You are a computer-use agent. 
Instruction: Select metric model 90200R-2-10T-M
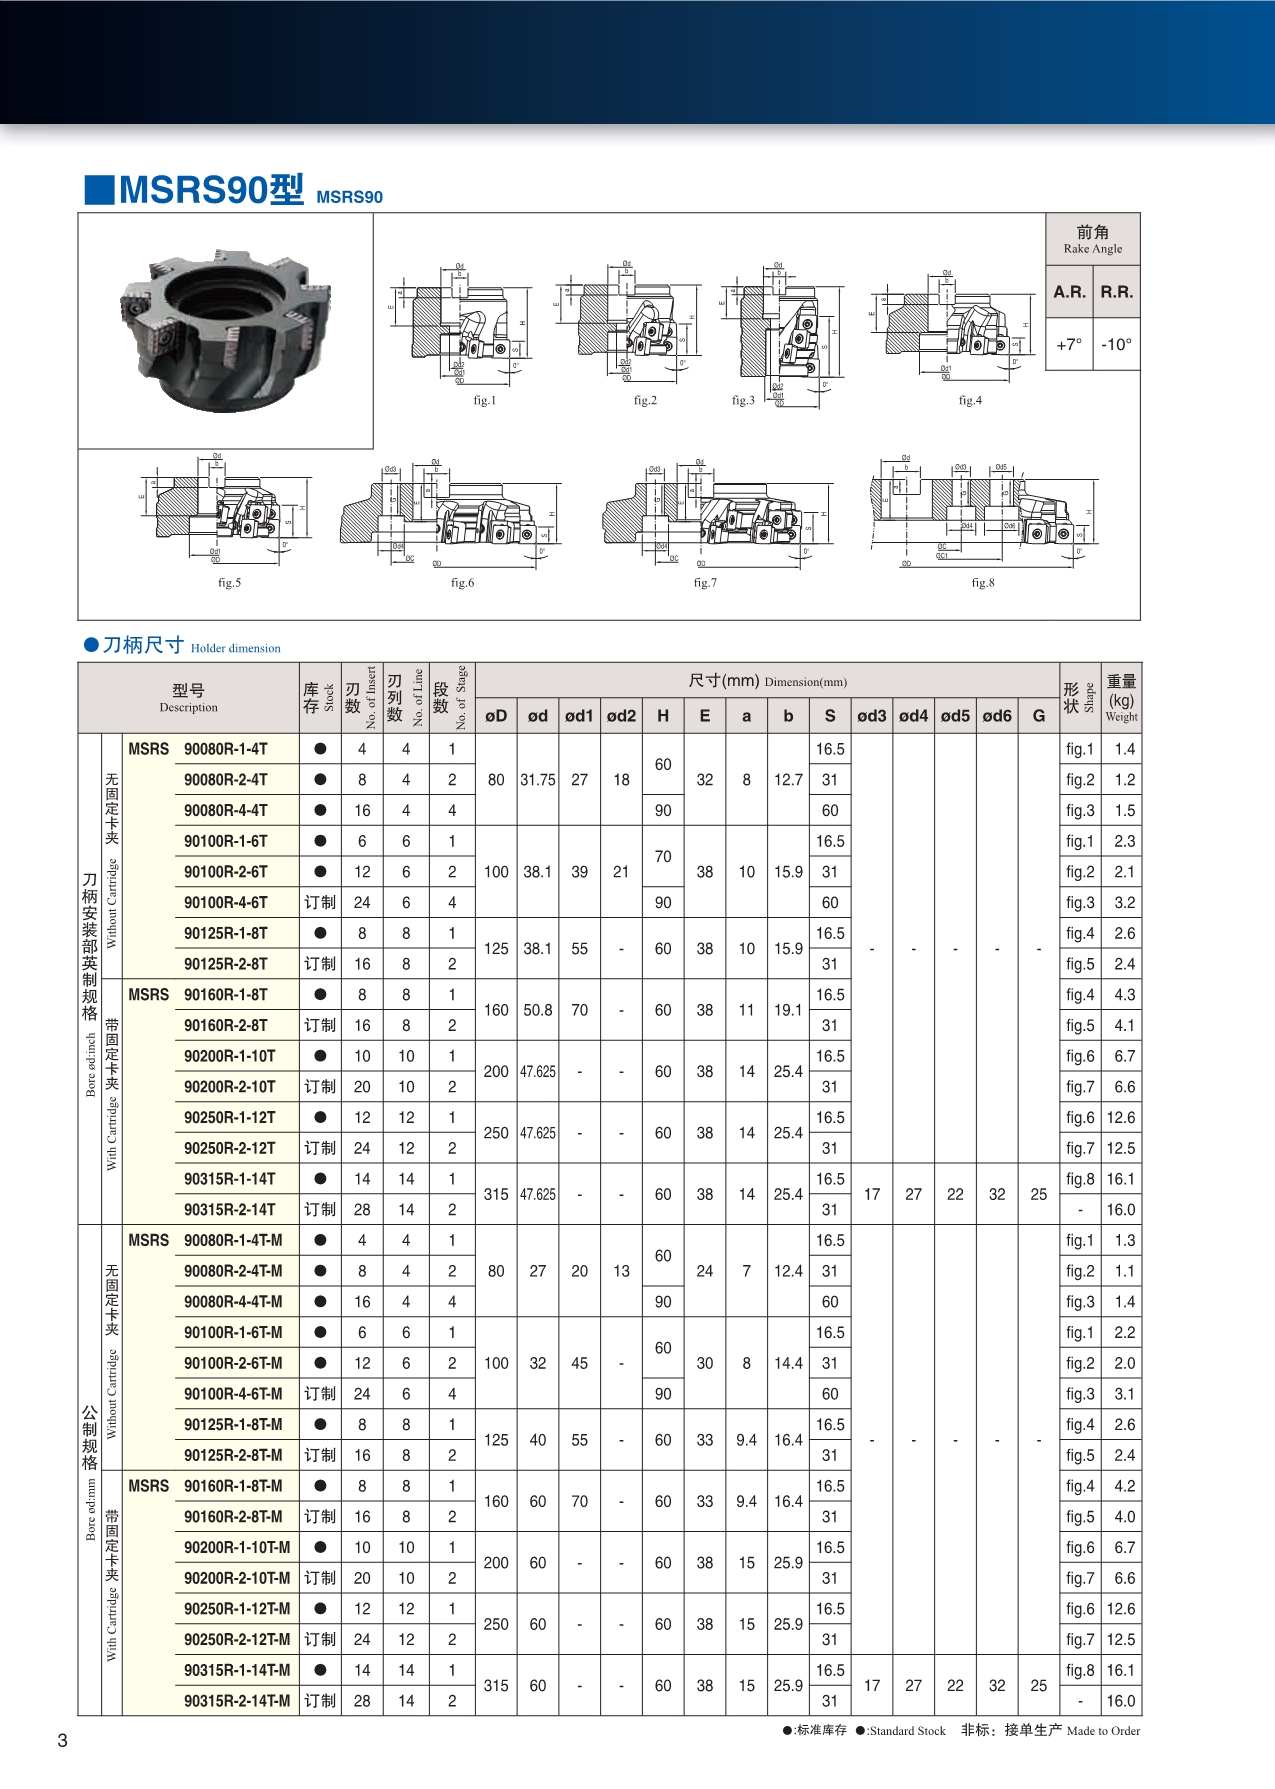[237, 1579]
